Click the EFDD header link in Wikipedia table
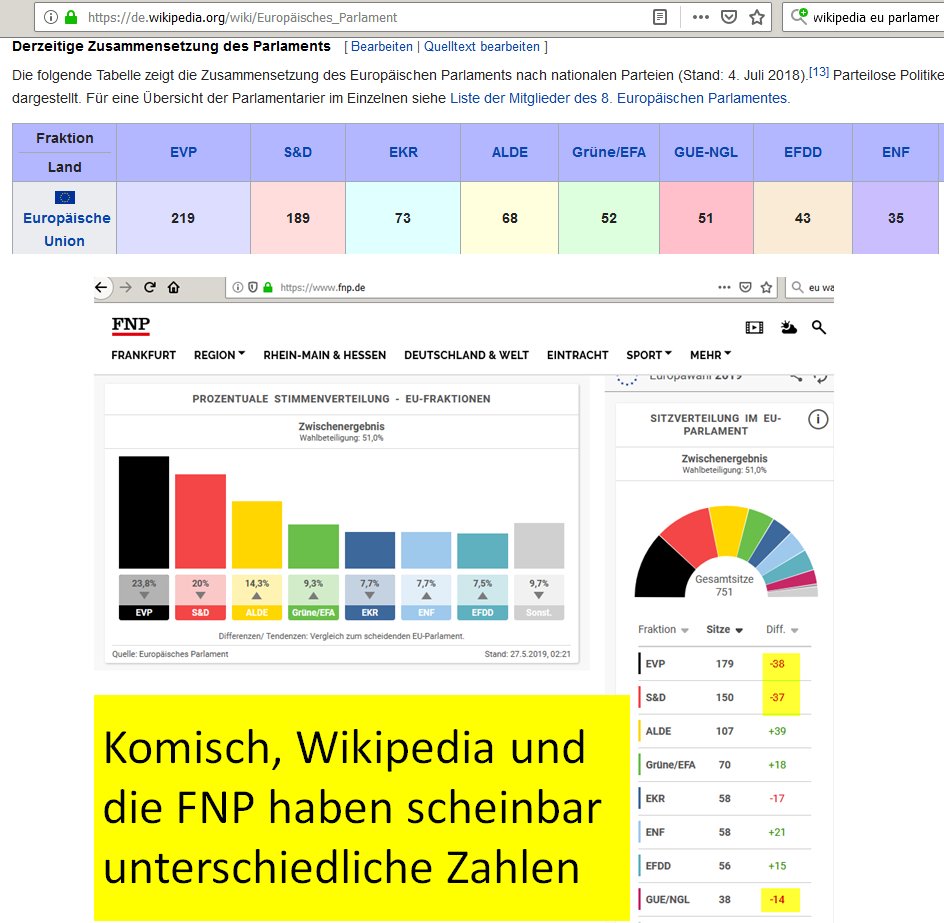 coord(803,152)
